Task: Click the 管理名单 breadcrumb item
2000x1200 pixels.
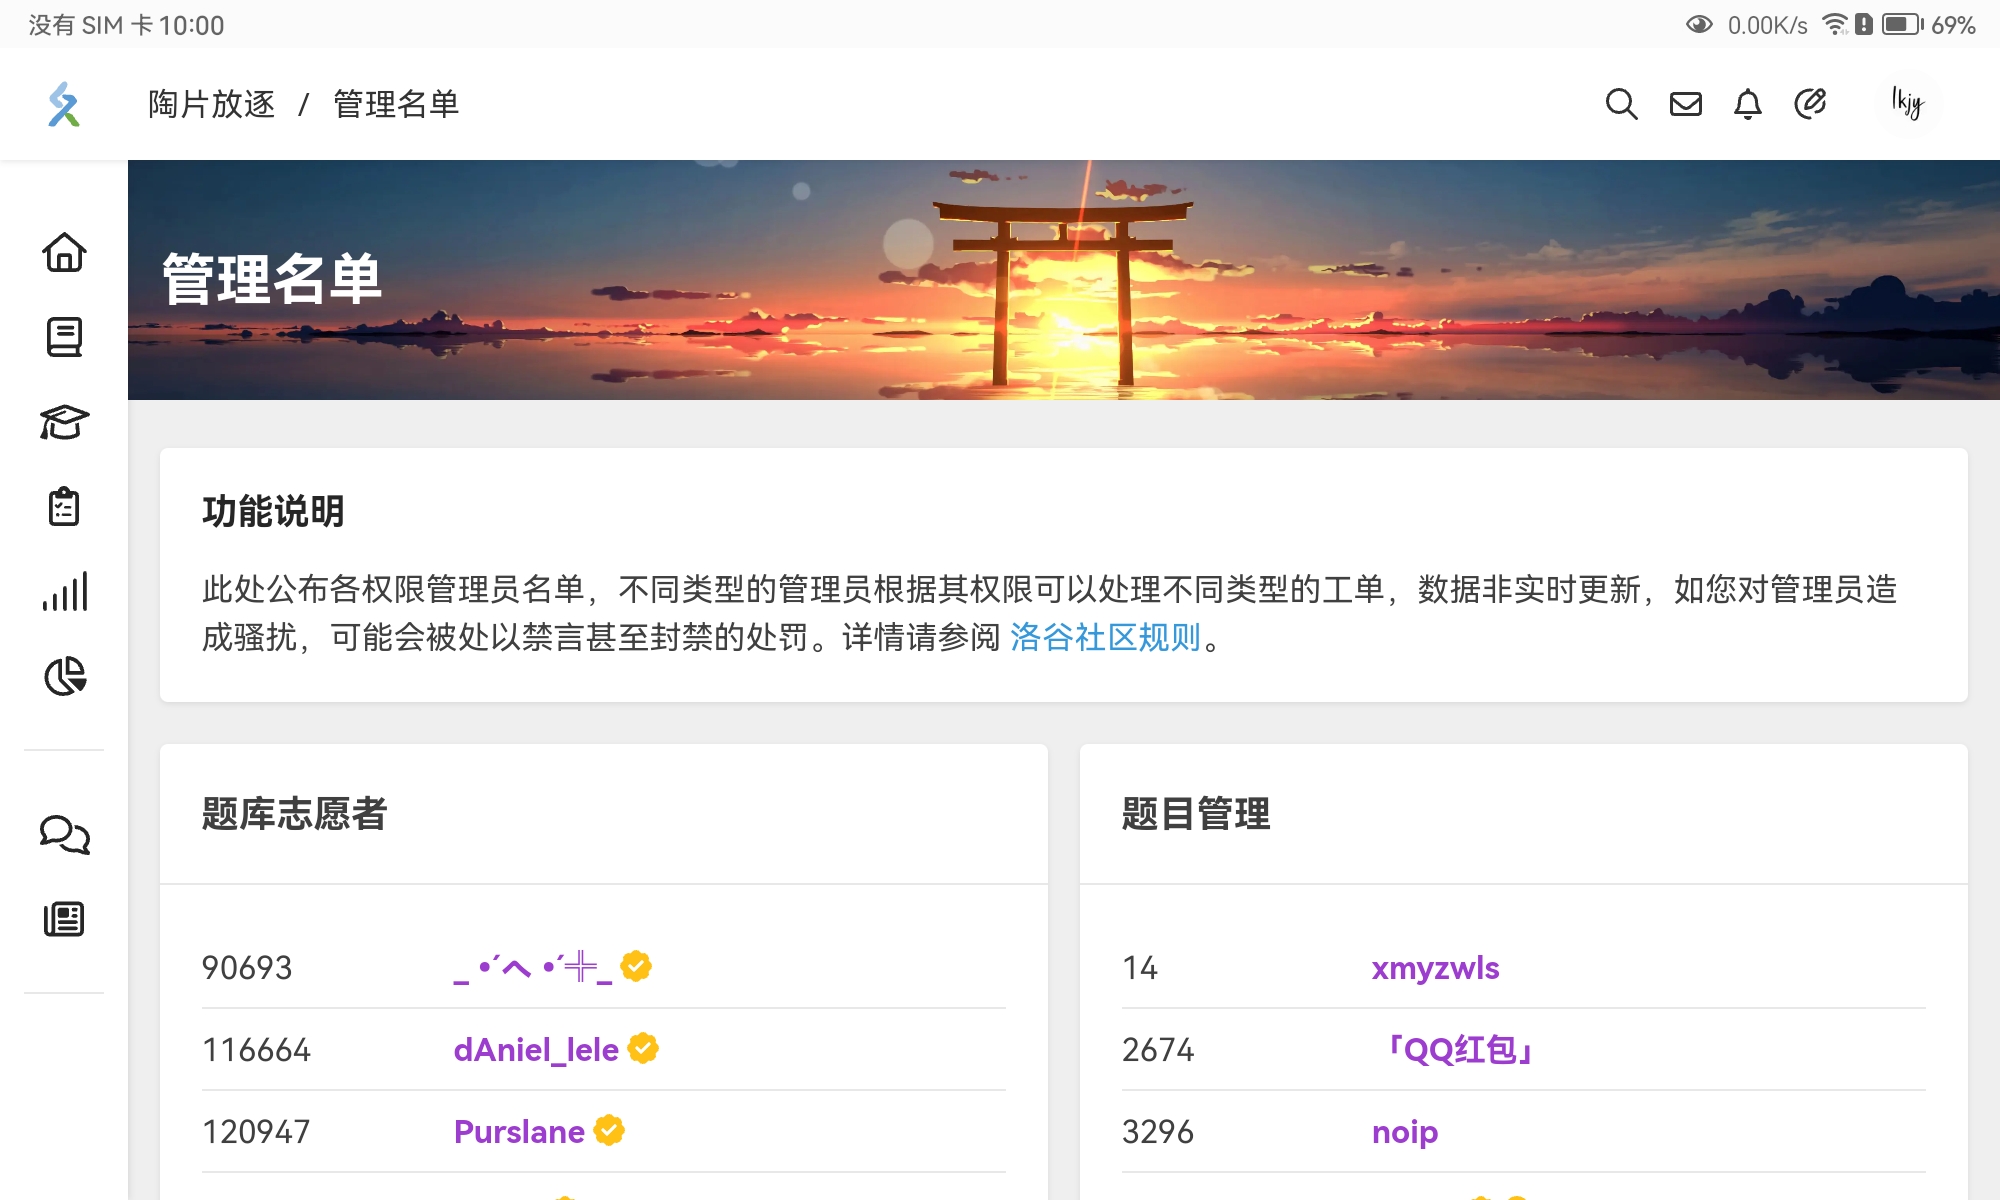Action: (x=396, y=104)
